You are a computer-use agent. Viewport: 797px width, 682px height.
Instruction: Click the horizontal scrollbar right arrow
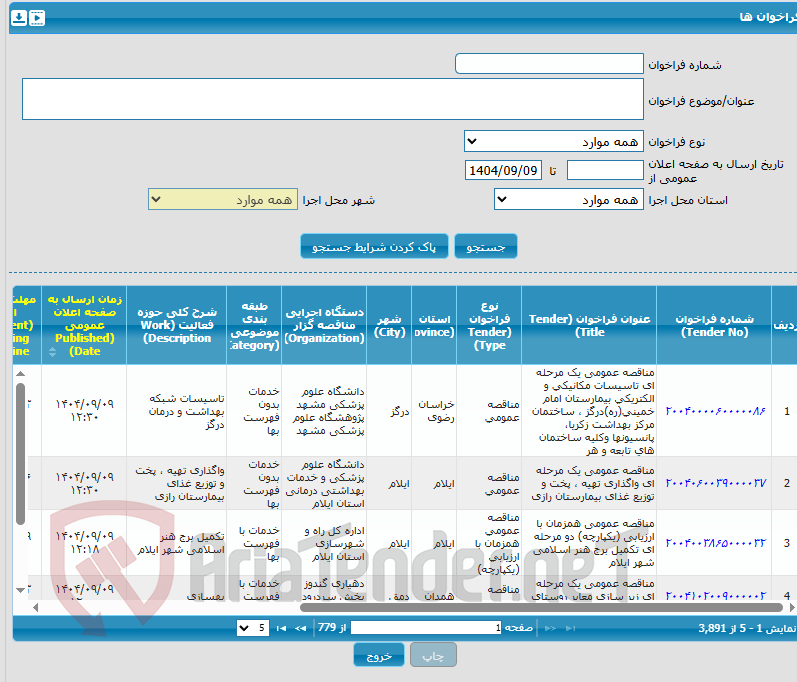(x=792, y=607)
